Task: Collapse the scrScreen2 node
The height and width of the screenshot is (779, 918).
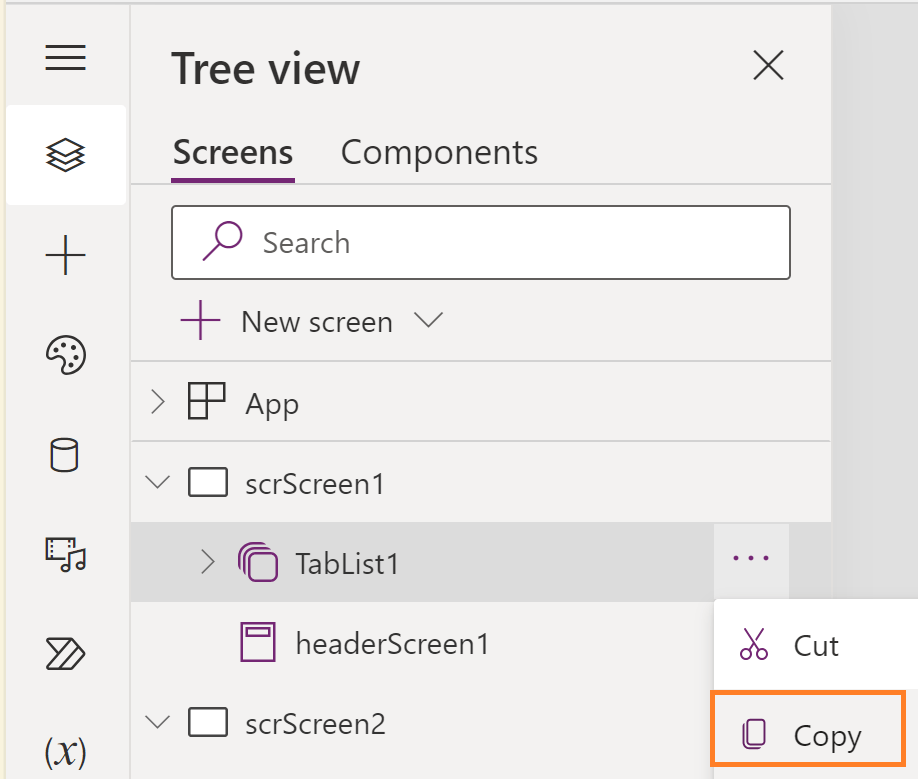Action: pos(157,722)
